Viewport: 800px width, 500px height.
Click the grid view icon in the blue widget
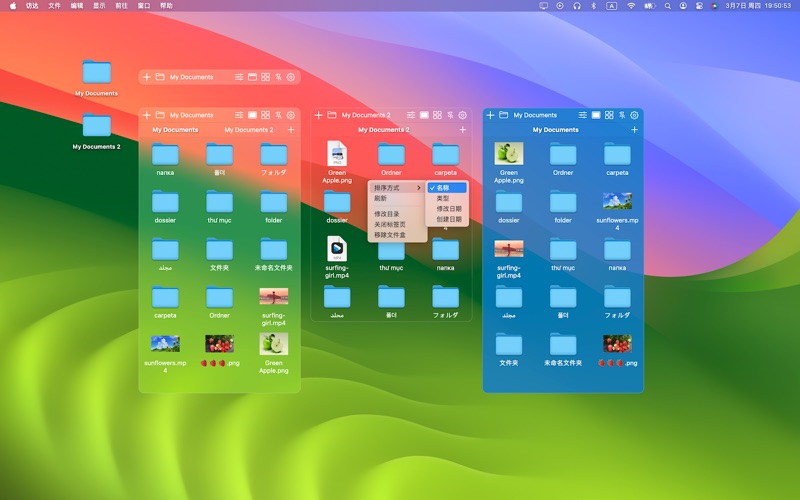tap(609, 115)
